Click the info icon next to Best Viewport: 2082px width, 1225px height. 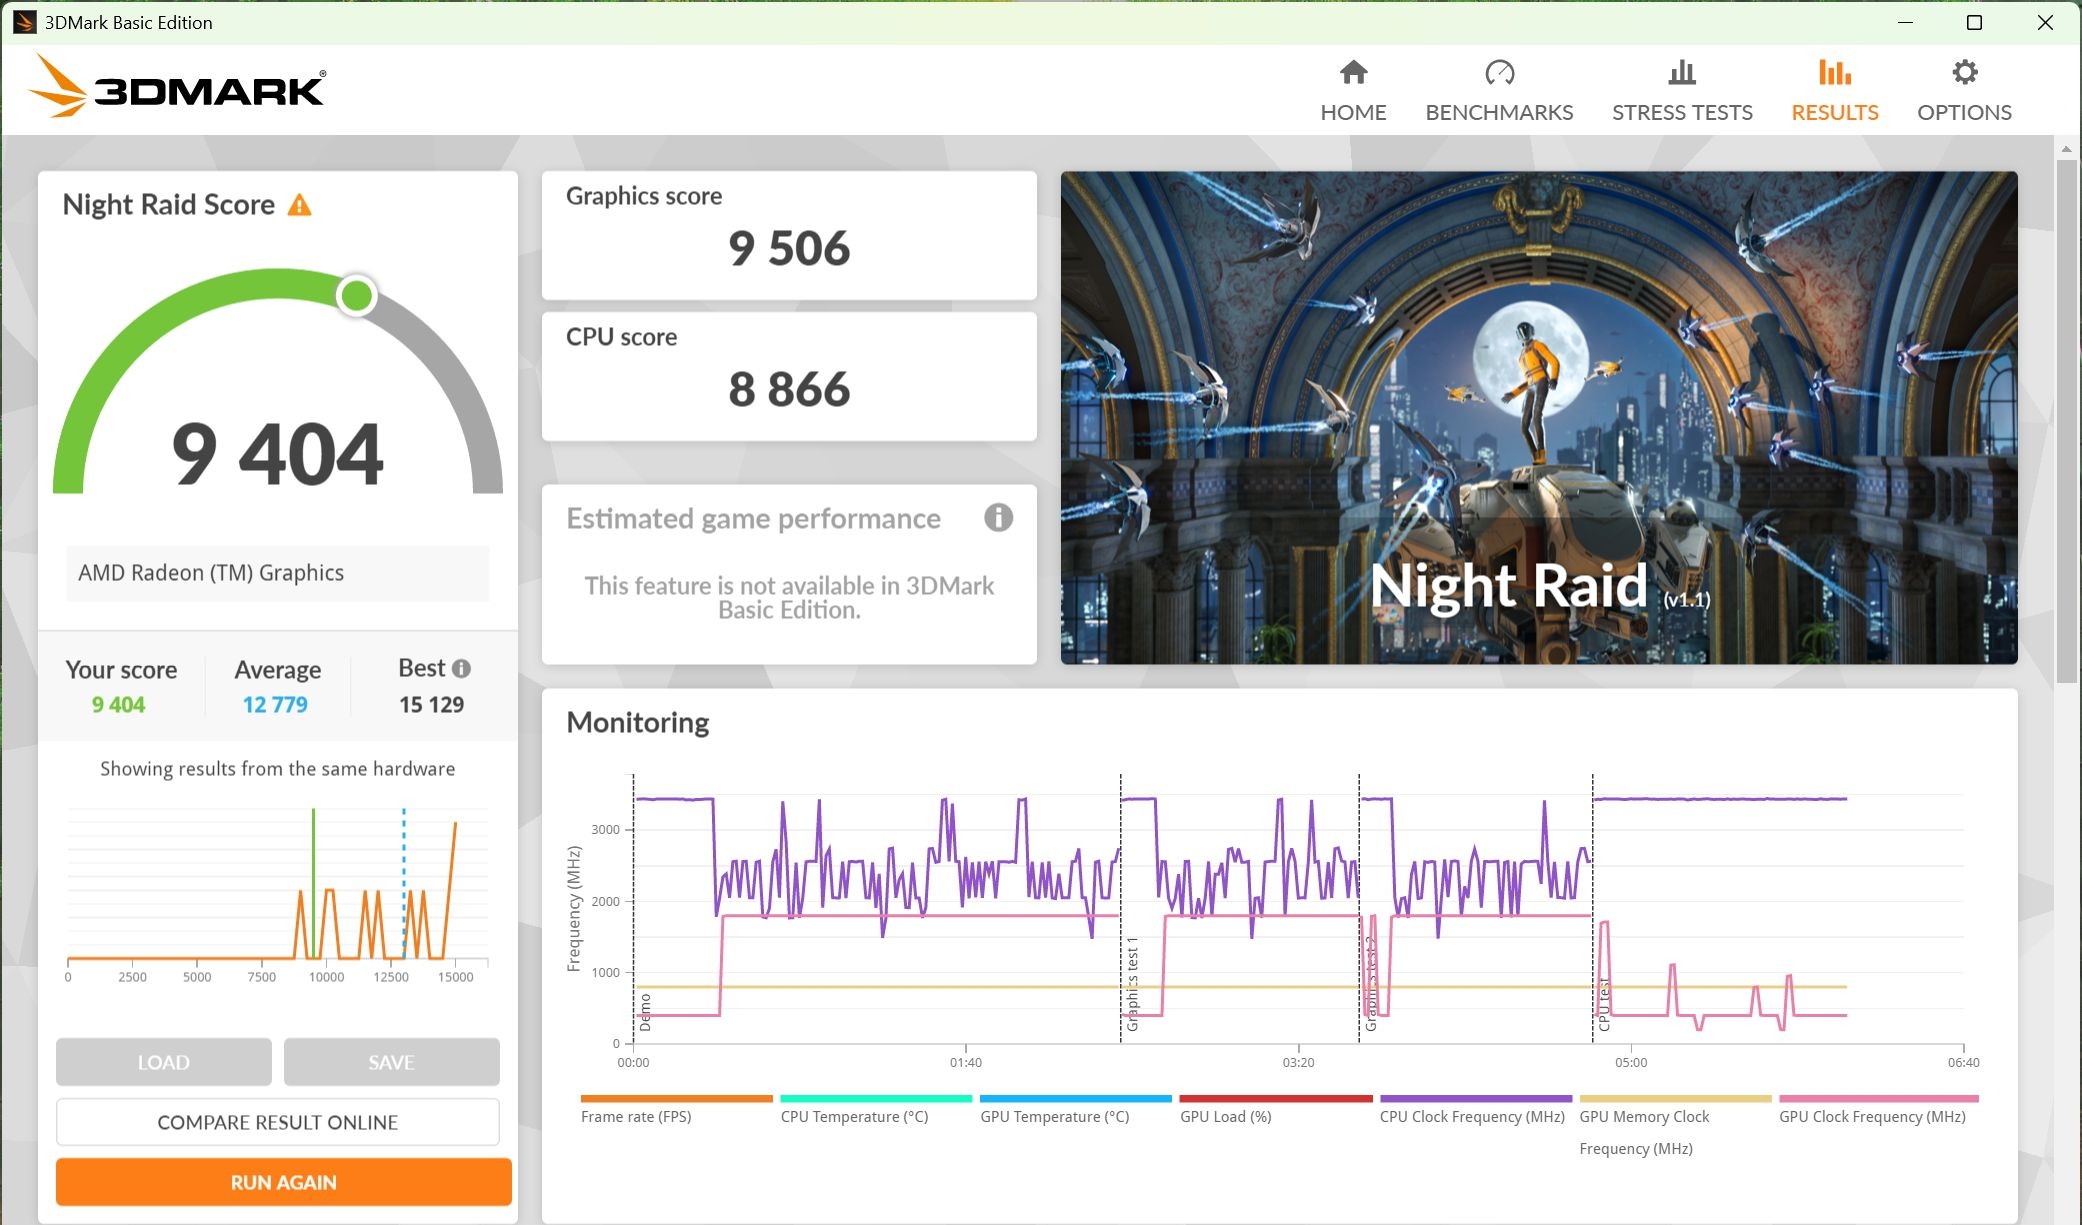(x=461, y=668)
